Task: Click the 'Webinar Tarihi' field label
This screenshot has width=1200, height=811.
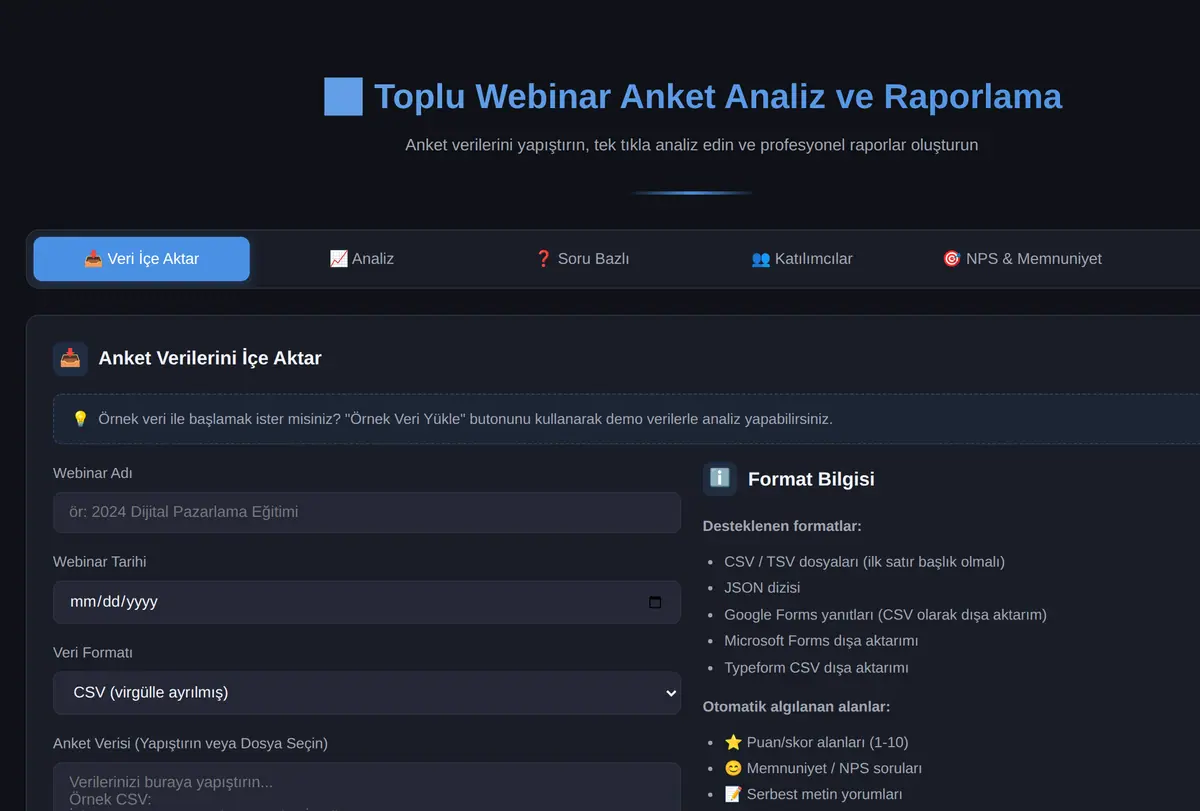Action: click(100, 562)
